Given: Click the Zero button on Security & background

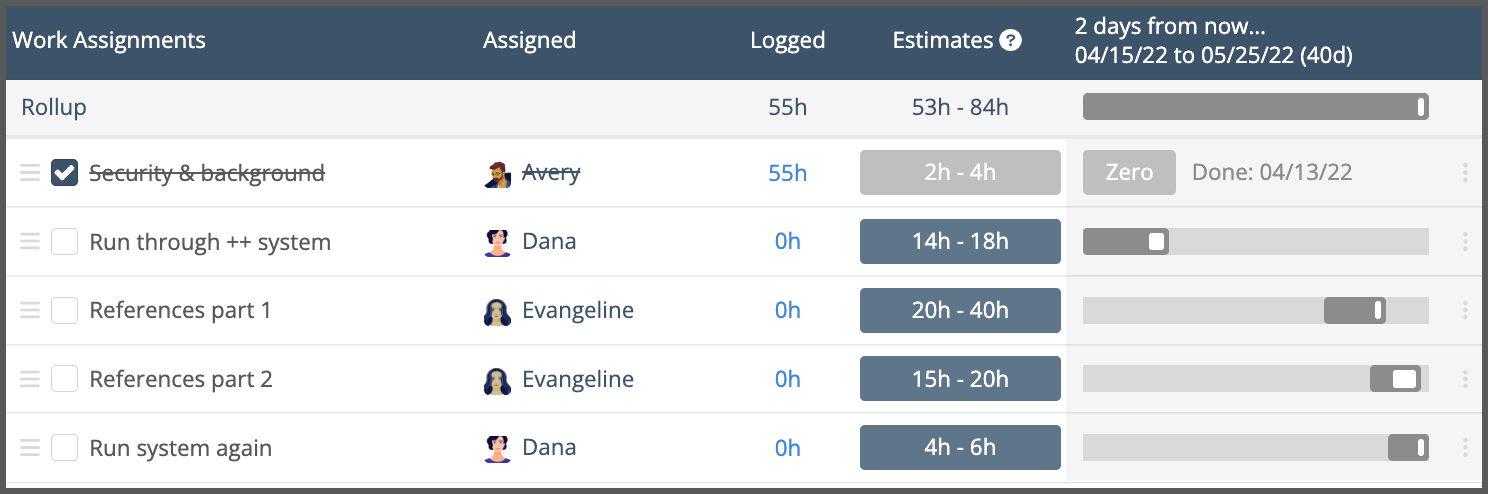Looking at the screenshot, I should 1129,173.
